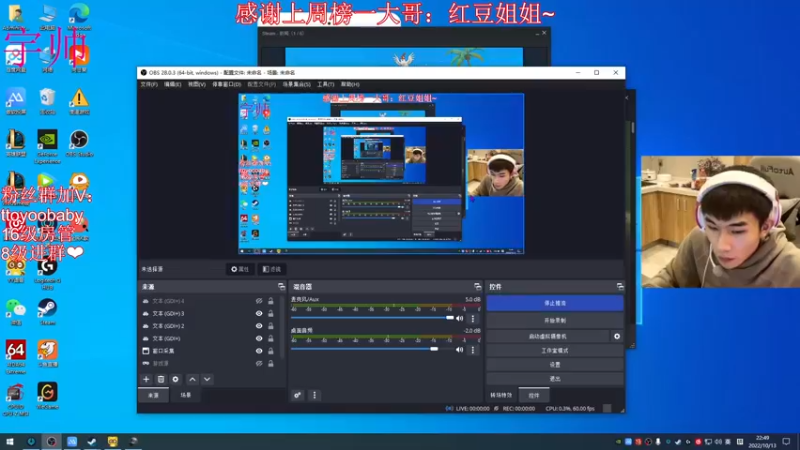
Task: Open advanced audio properties gears icon
Action: pyautogui.click(x=297, y=395)
